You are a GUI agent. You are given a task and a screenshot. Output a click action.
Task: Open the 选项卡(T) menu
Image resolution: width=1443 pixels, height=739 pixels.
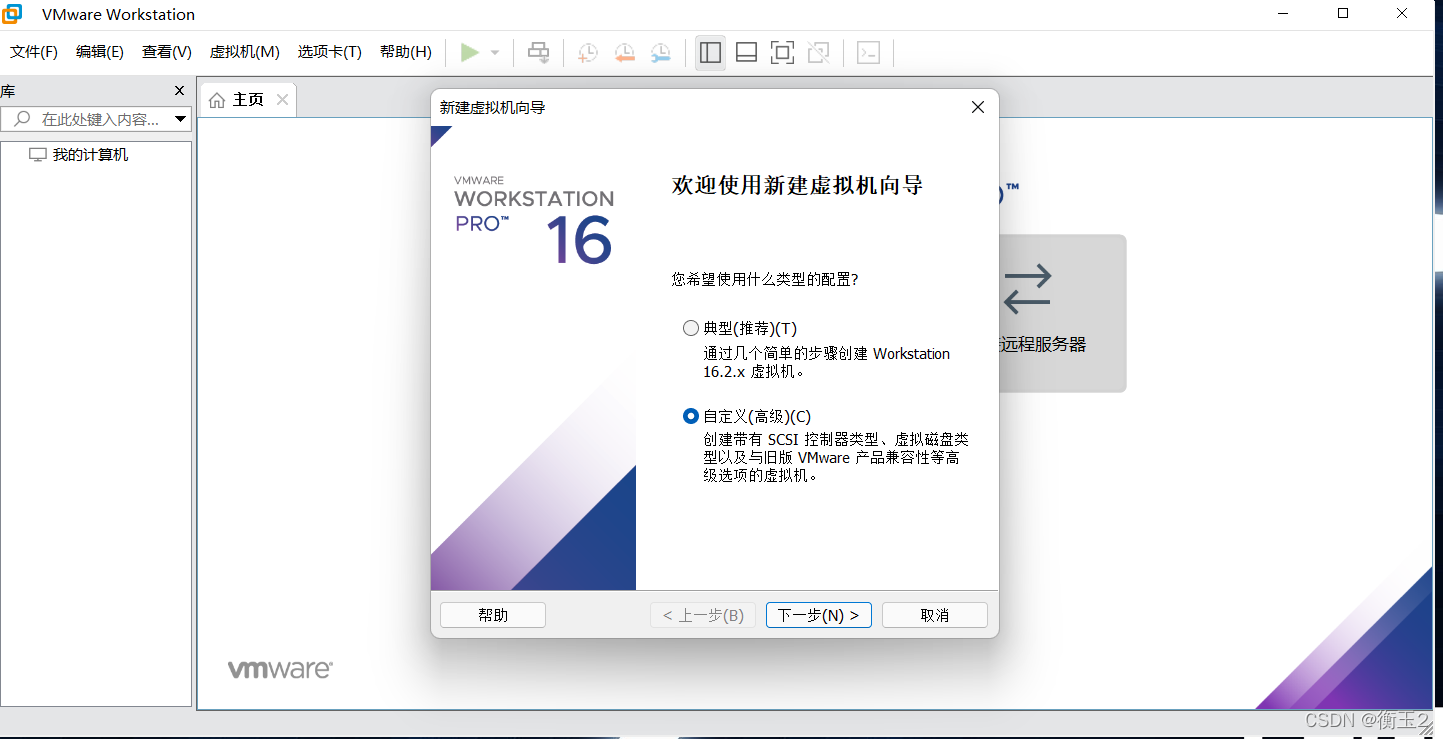[x=330, y=52]
